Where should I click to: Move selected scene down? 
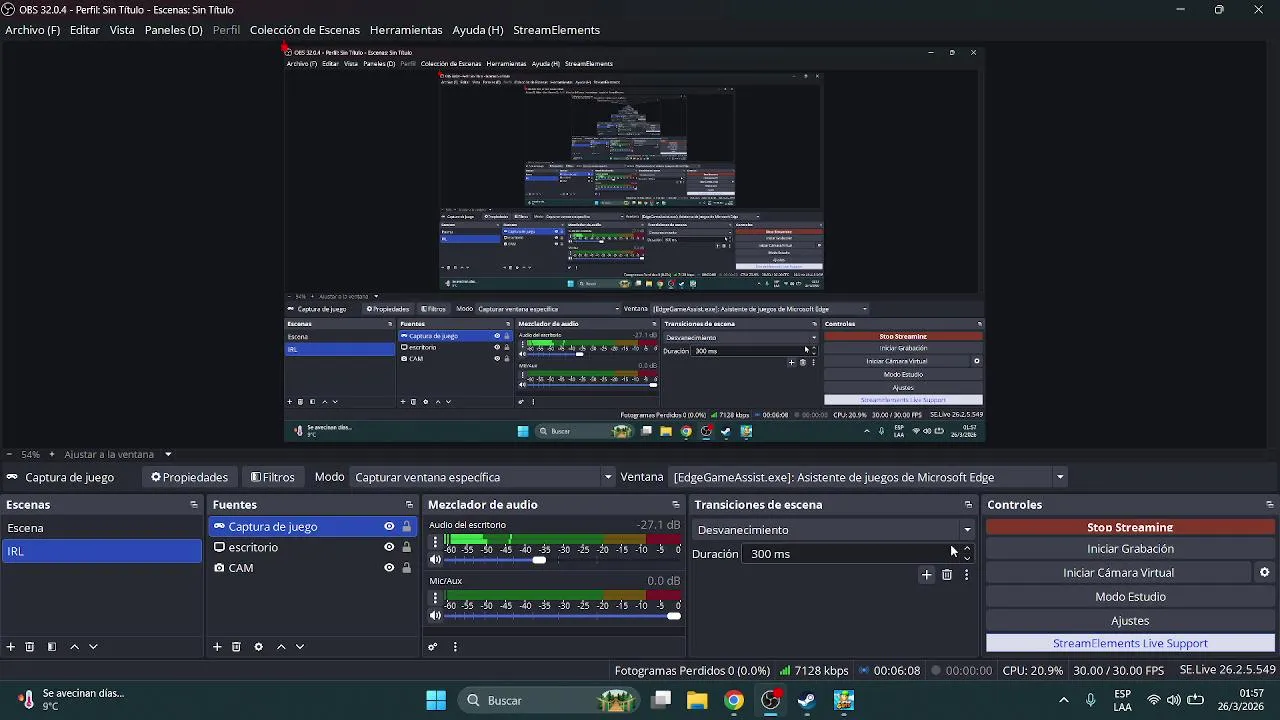pos(93,647)
